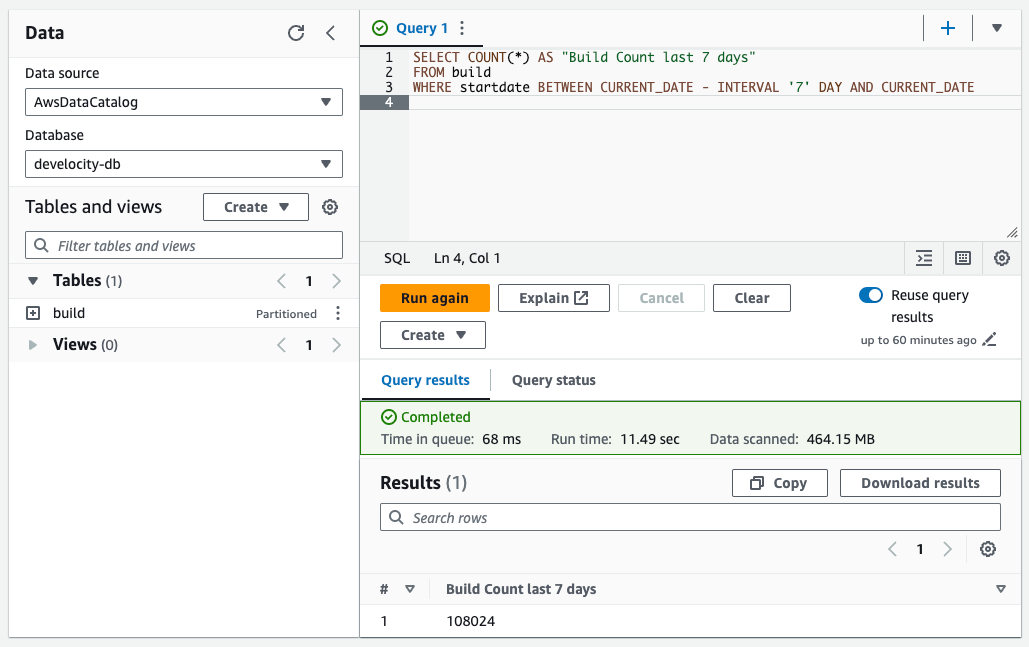Download the query results
The height and width of the screenshot is (647, 1029).
[919, 482]
